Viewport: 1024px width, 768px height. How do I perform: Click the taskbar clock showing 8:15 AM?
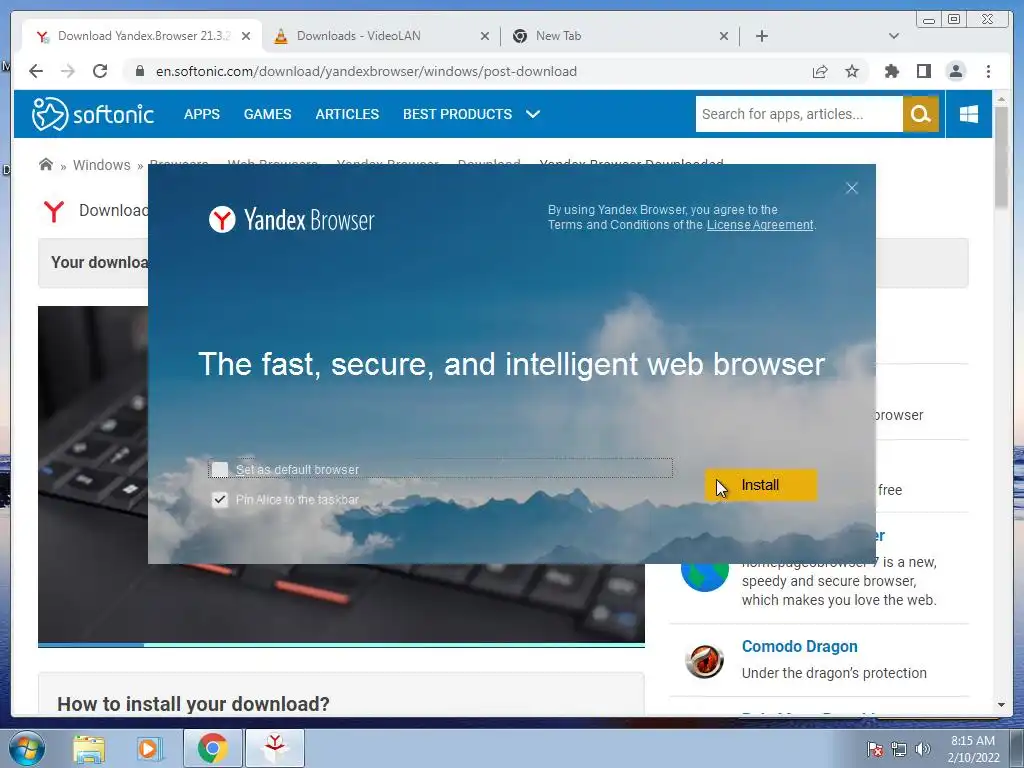pyautogui.click(x=973, y=749)
